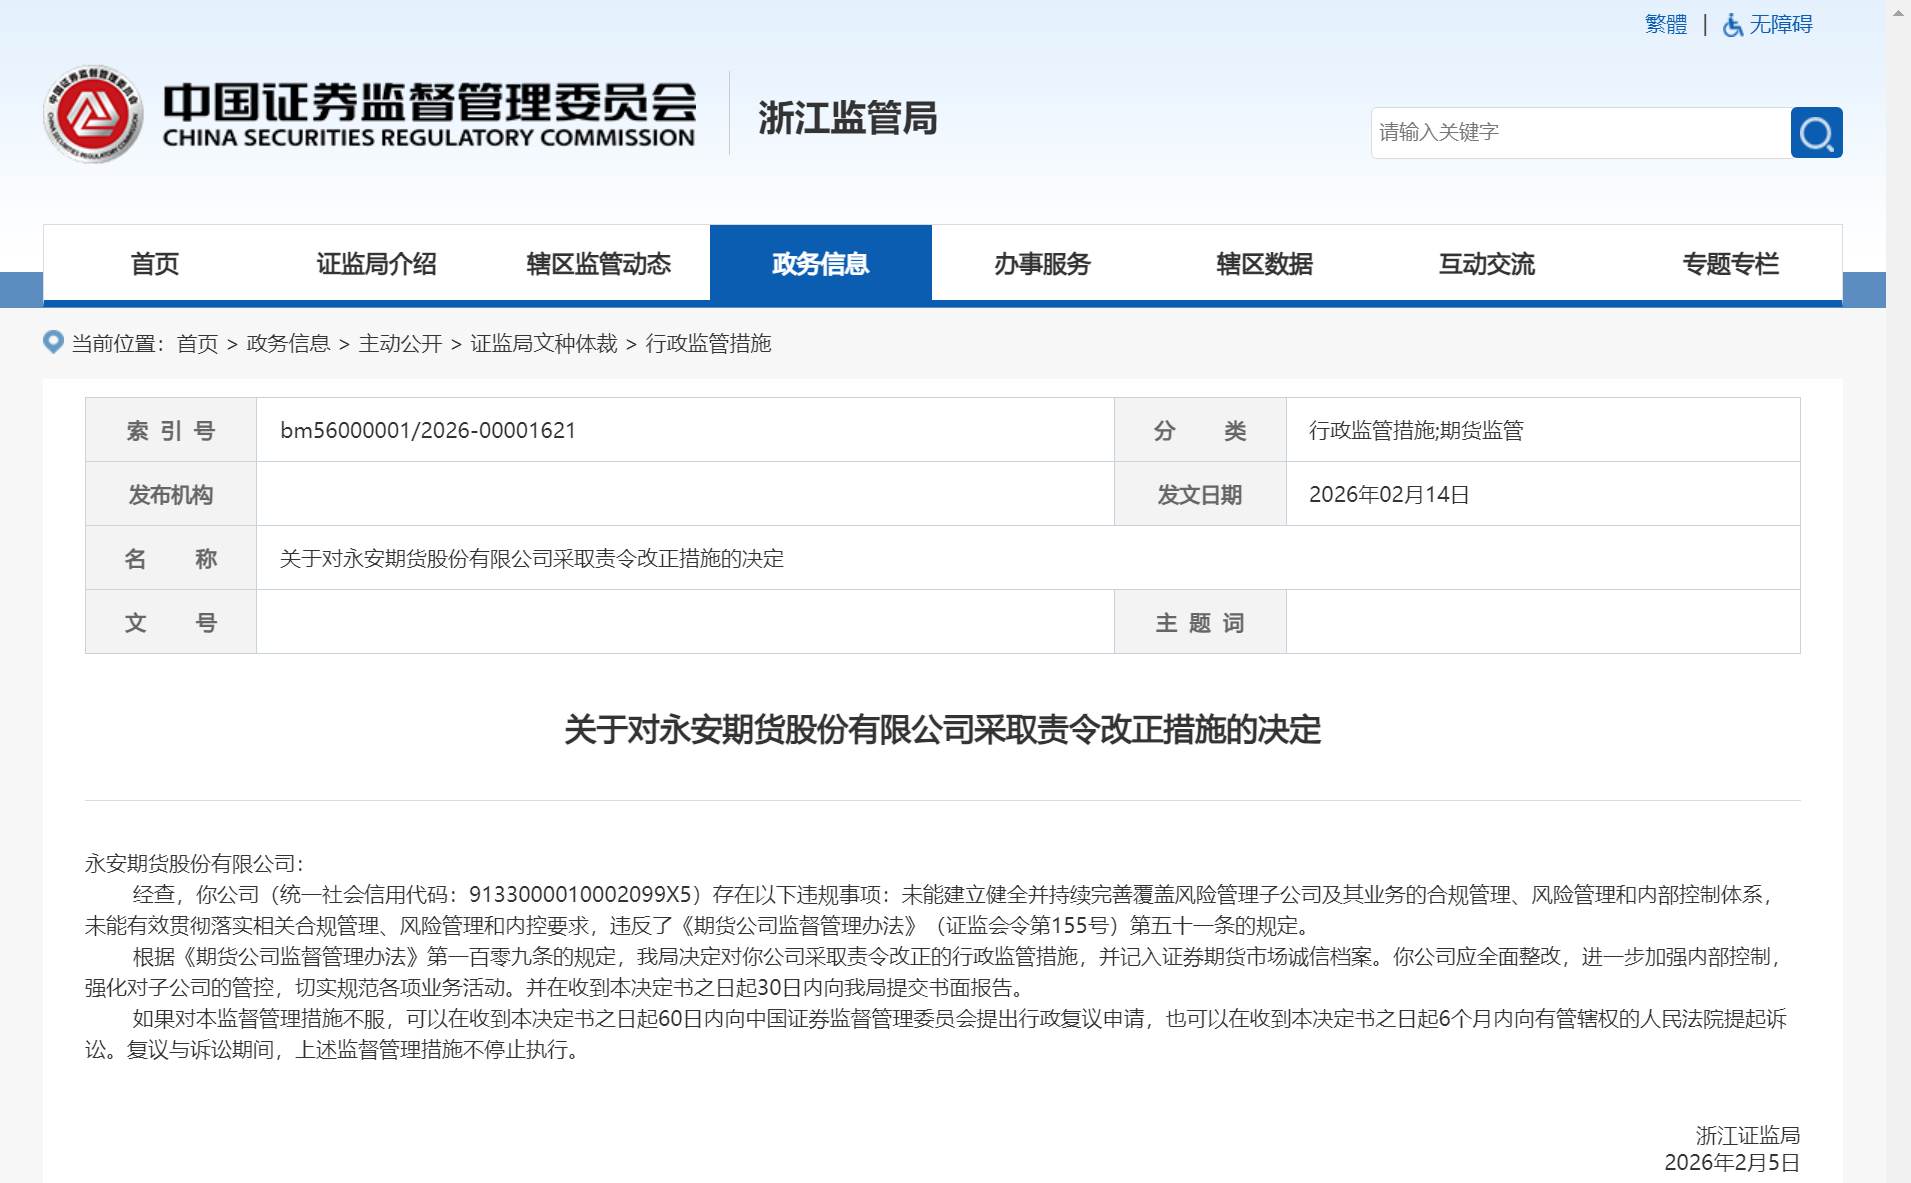Select the 辖区监管动态 menu item
Image resolution: width=1911 pixels, height=1183 pixels.
coord(598,264)
